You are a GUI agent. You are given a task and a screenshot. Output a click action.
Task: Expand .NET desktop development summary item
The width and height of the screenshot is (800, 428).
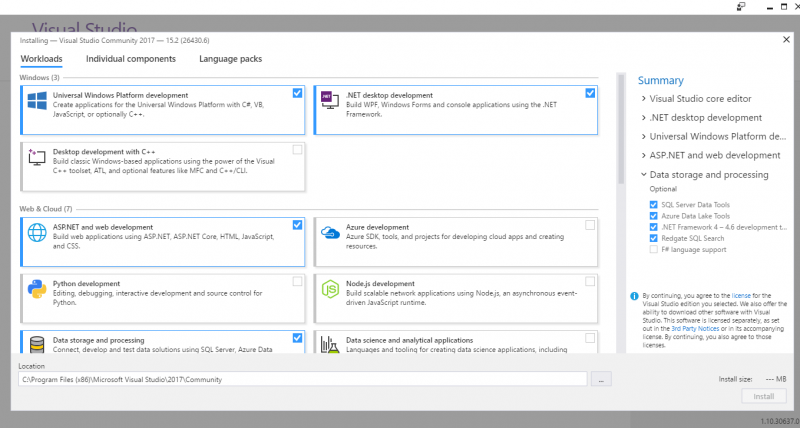coord(644,118)
